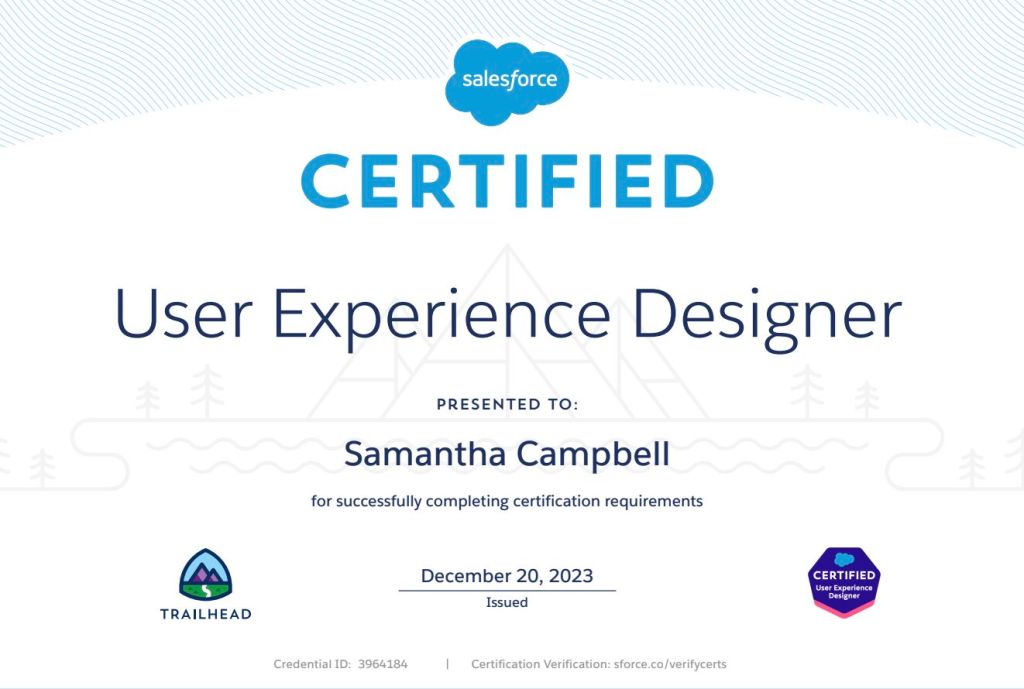Select the purple Certified User Experience Designer badge
Screen dimensions: 1024x689
[x=844, y=582]
